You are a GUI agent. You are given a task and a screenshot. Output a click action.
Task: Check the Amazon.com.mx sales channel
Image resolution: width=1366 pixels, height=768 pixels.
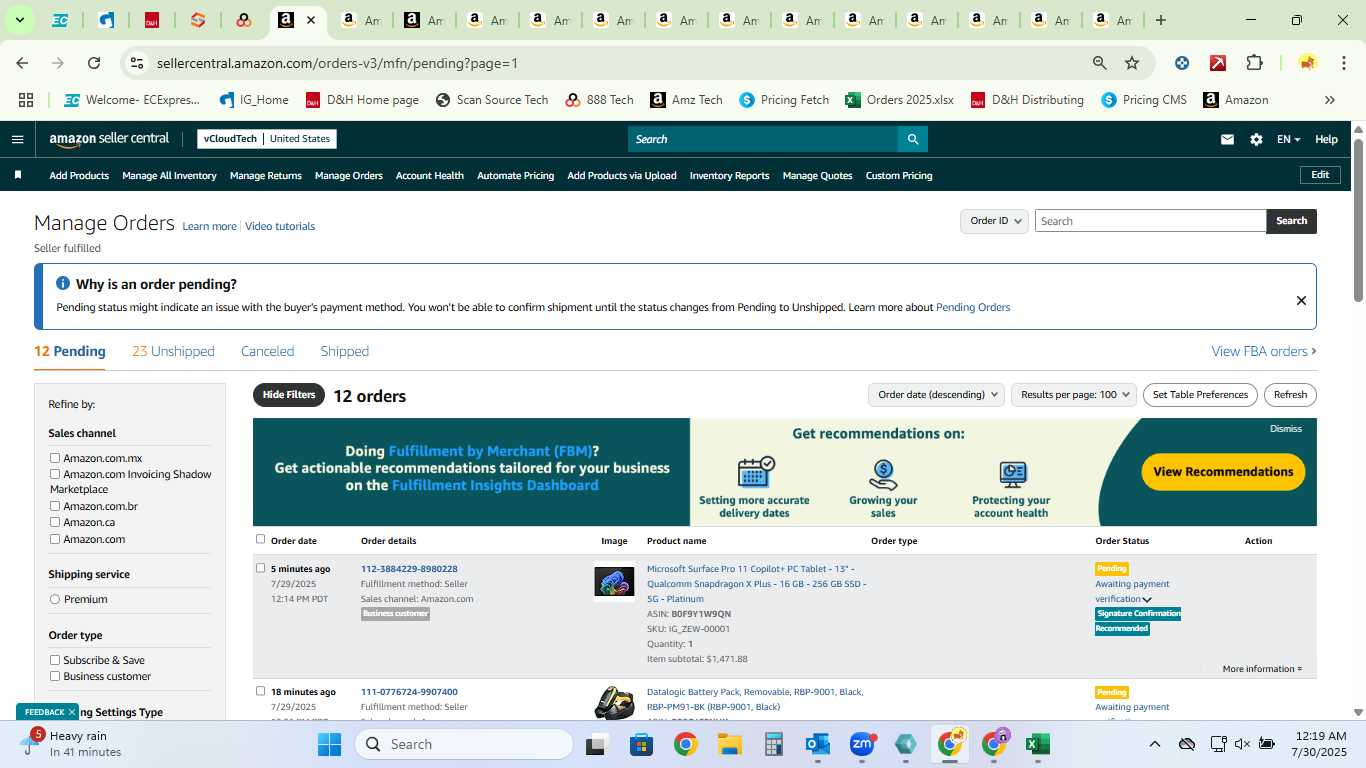(56, 458)
